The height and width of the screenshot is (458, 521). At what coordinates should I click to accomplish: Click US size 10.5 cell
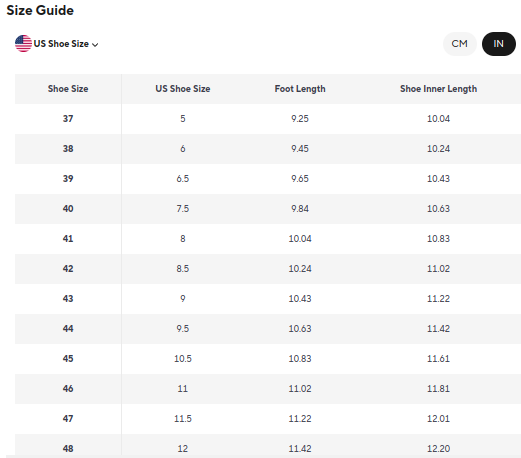pyautogui.click(x=183, y=359)
